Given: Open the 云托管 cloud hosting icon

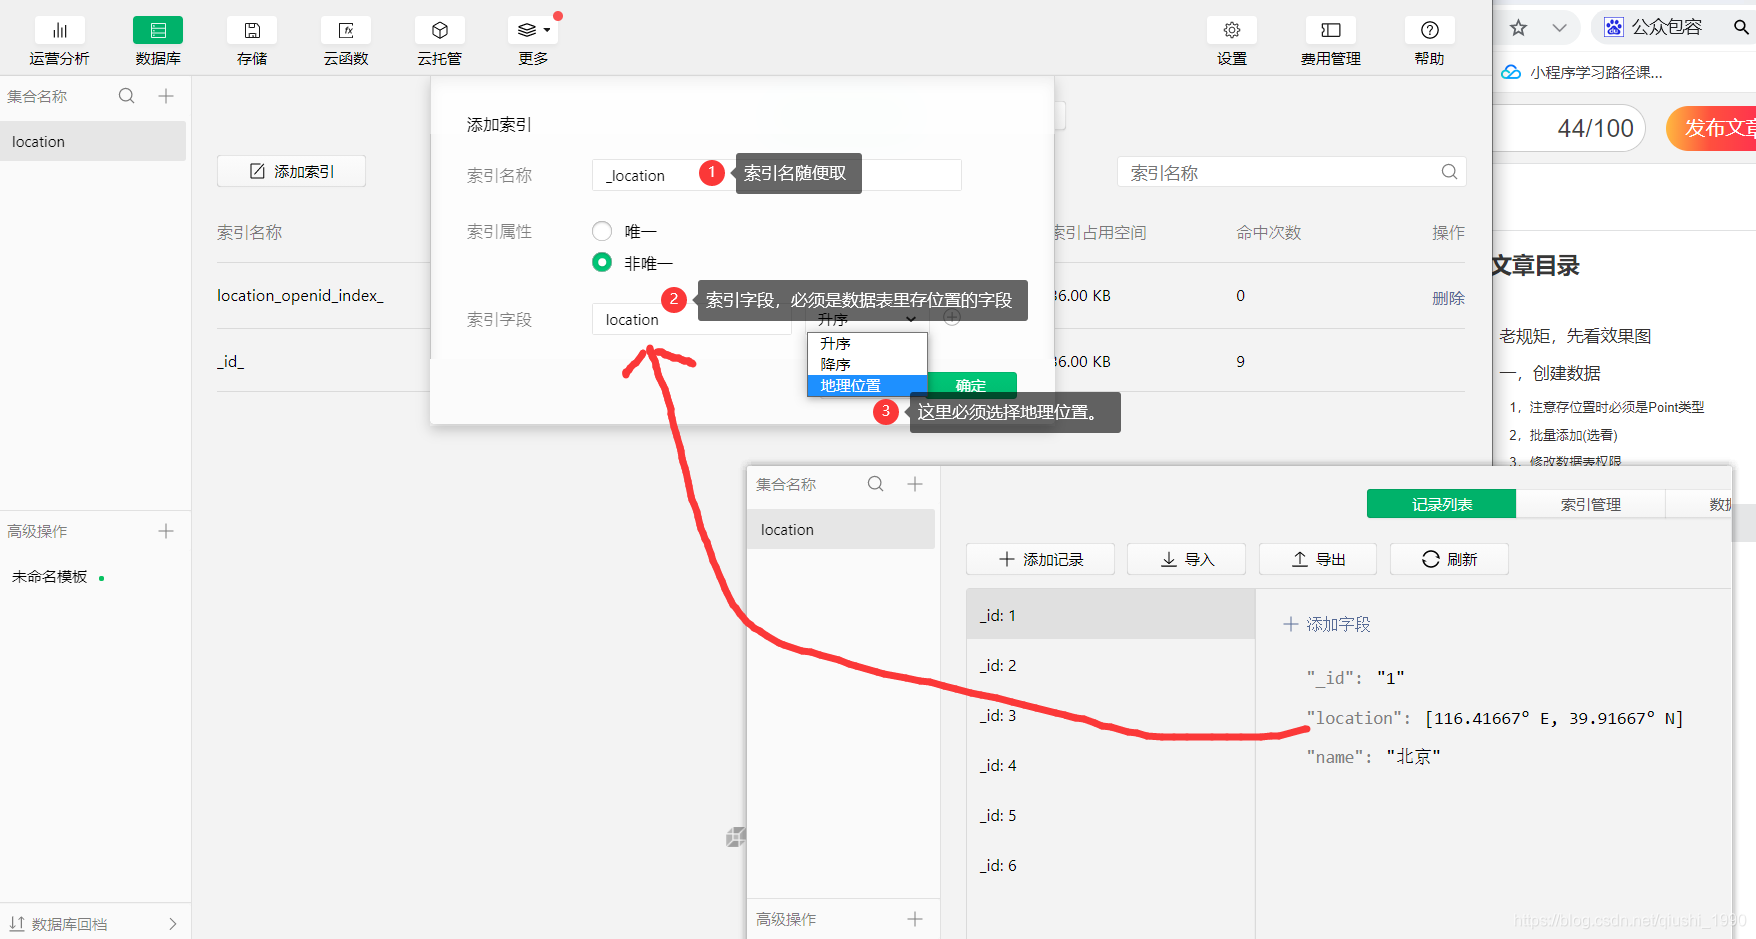Looking at the screenshot, I should tap(440, 30).
